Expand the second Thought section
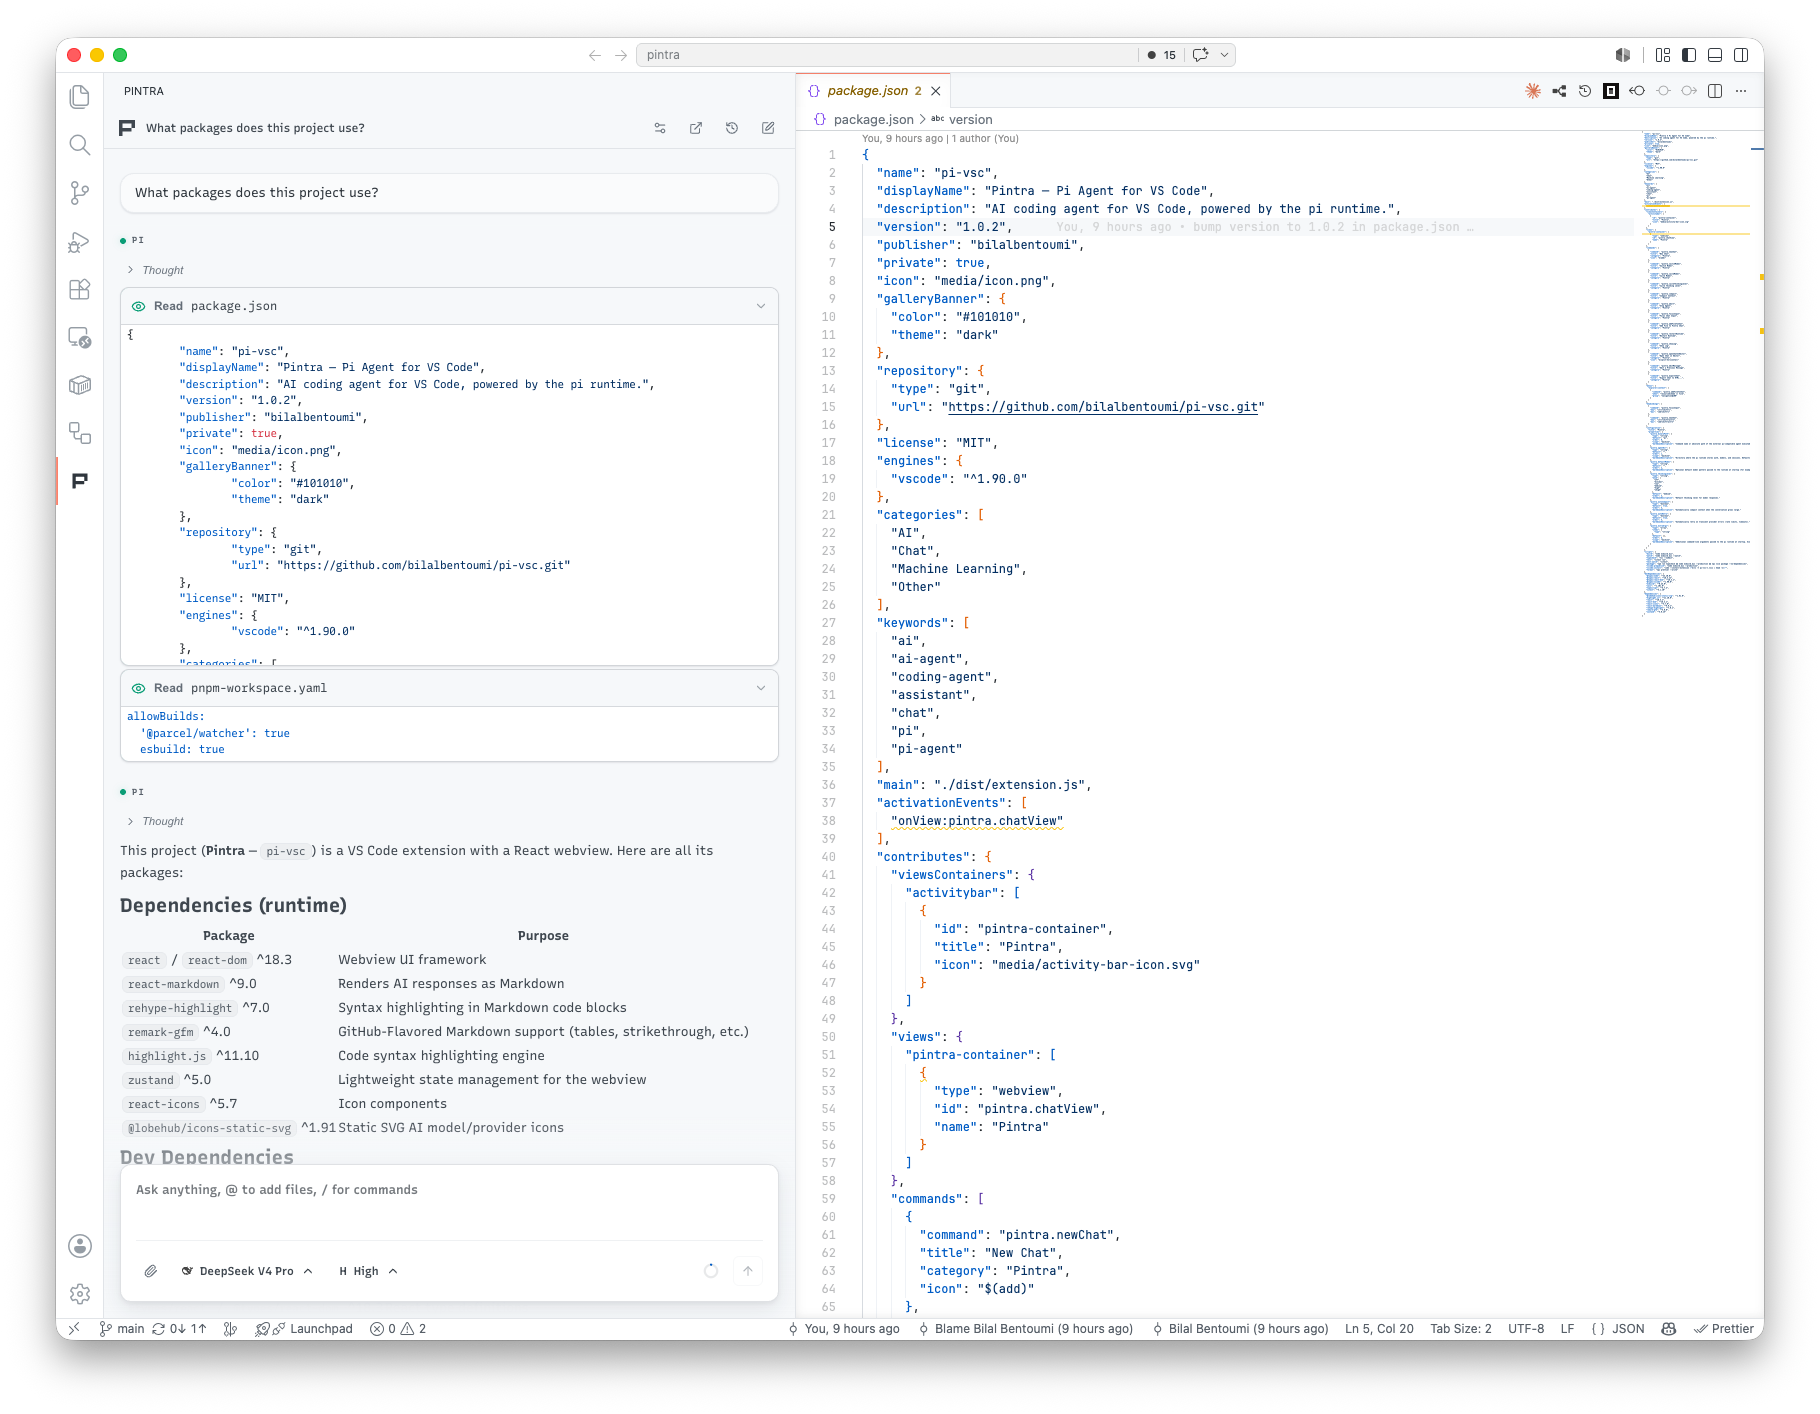 click(156, 821)
